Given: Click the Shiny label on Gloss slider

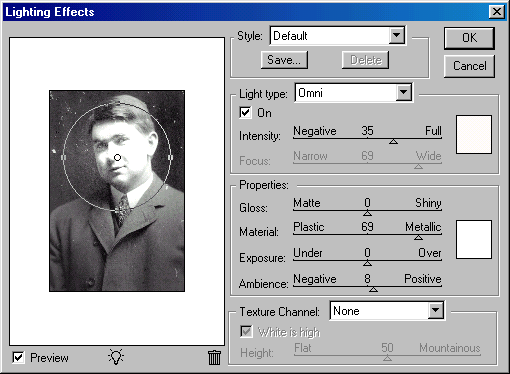Looking at the screenshot, I should tap(428, 203).
